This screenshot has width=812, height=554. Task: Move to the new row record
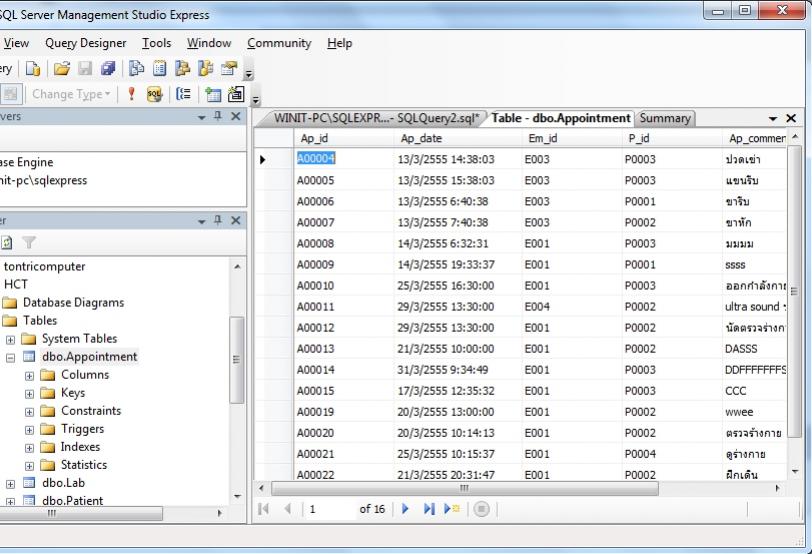(452, 509)
